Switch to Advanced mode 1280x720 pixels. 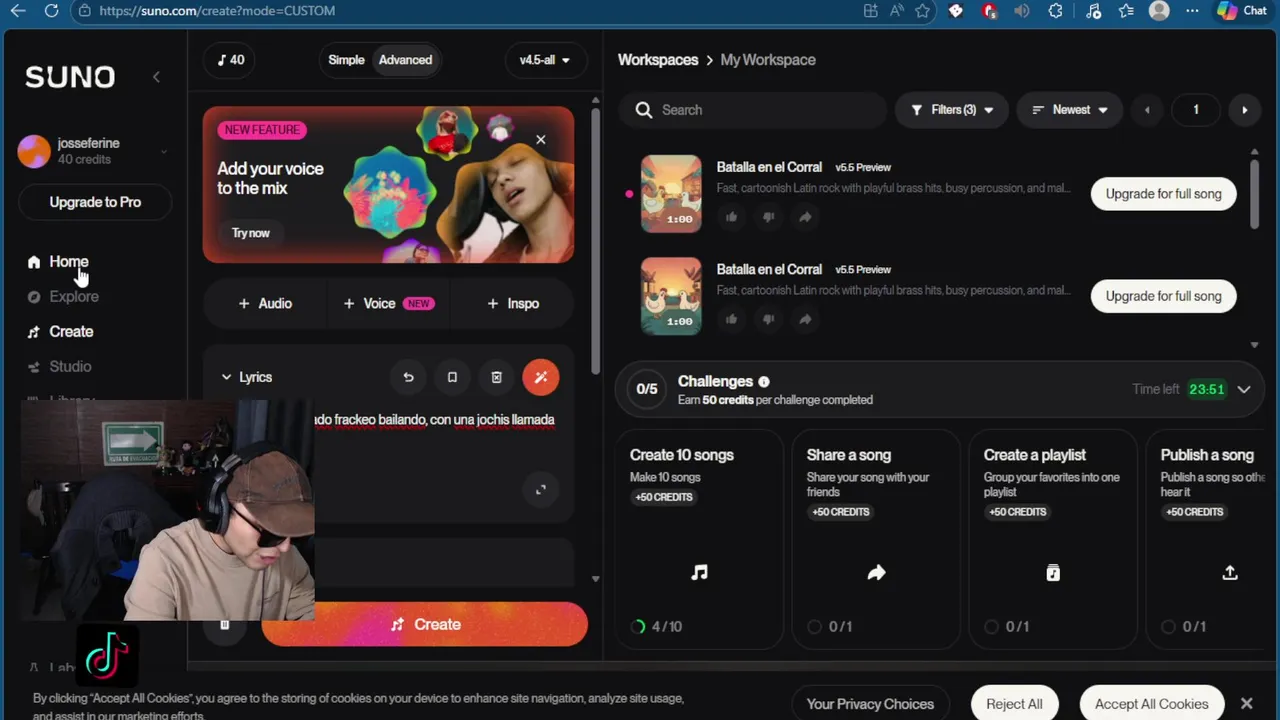tap(405, 60)
